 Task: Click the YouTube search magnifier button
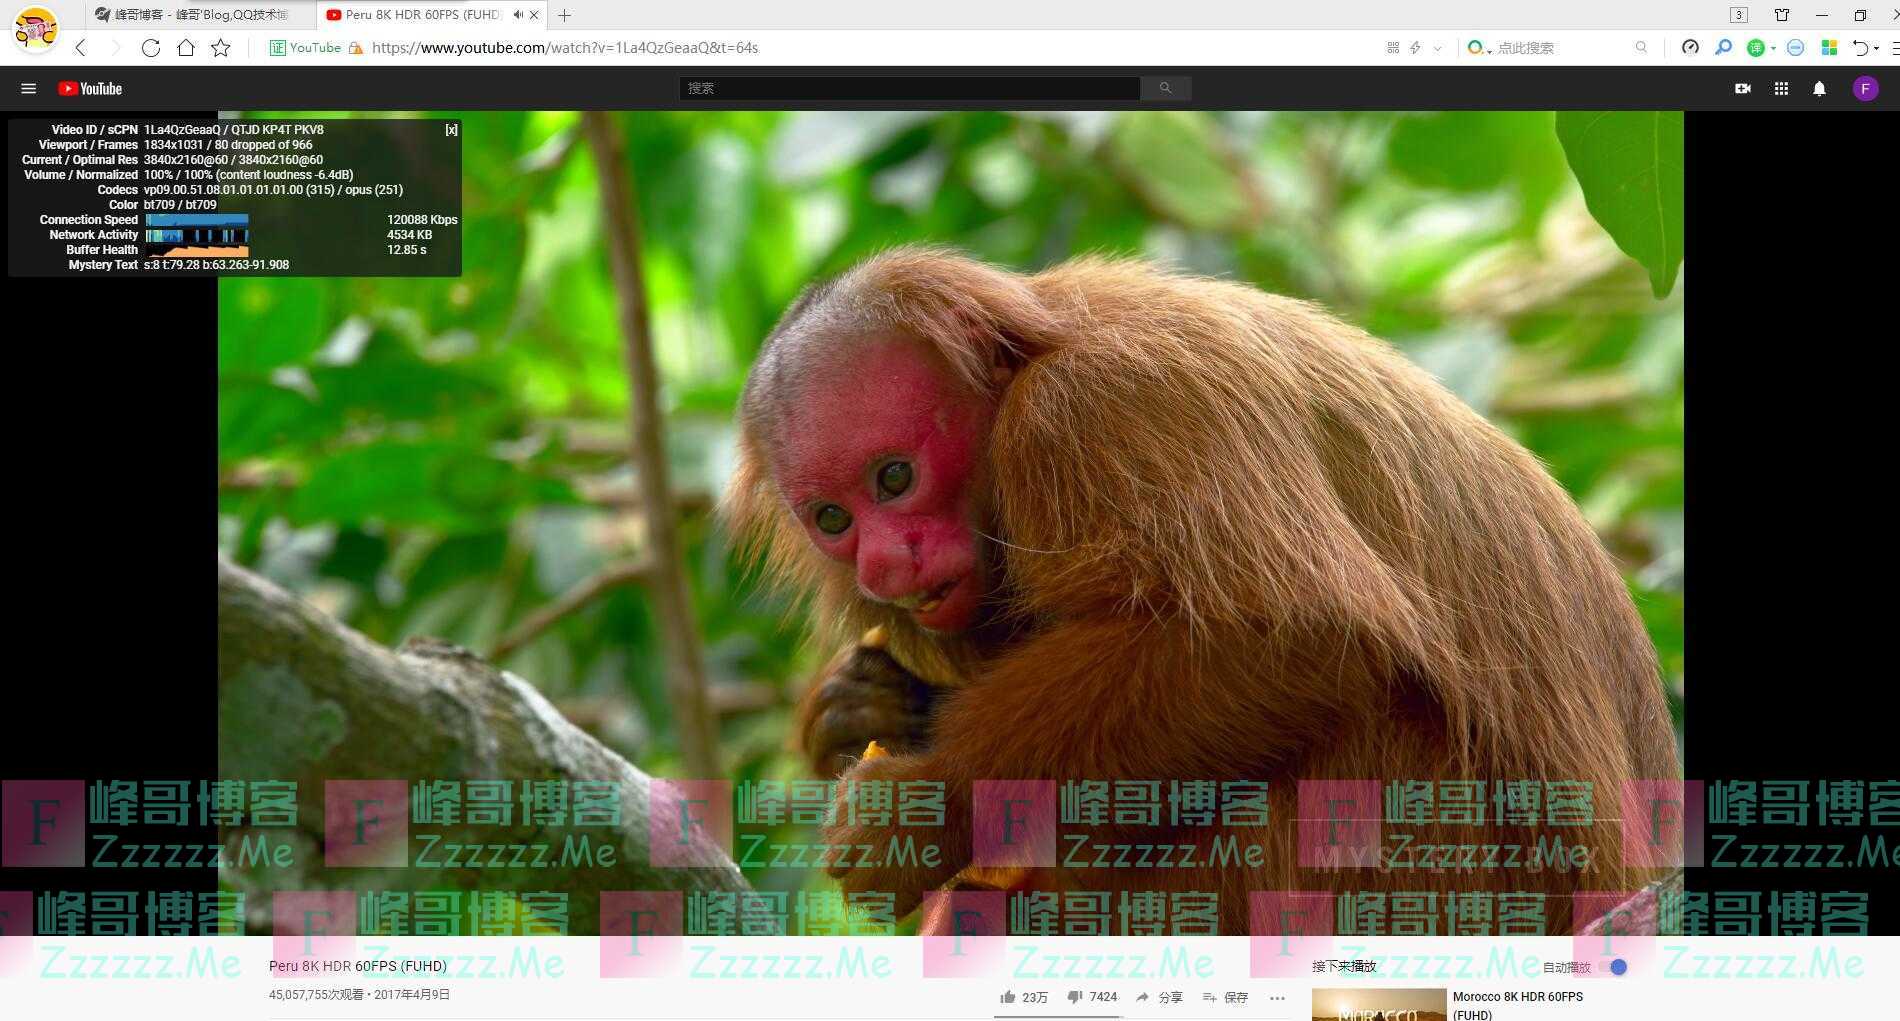(x=1165, y=89)
